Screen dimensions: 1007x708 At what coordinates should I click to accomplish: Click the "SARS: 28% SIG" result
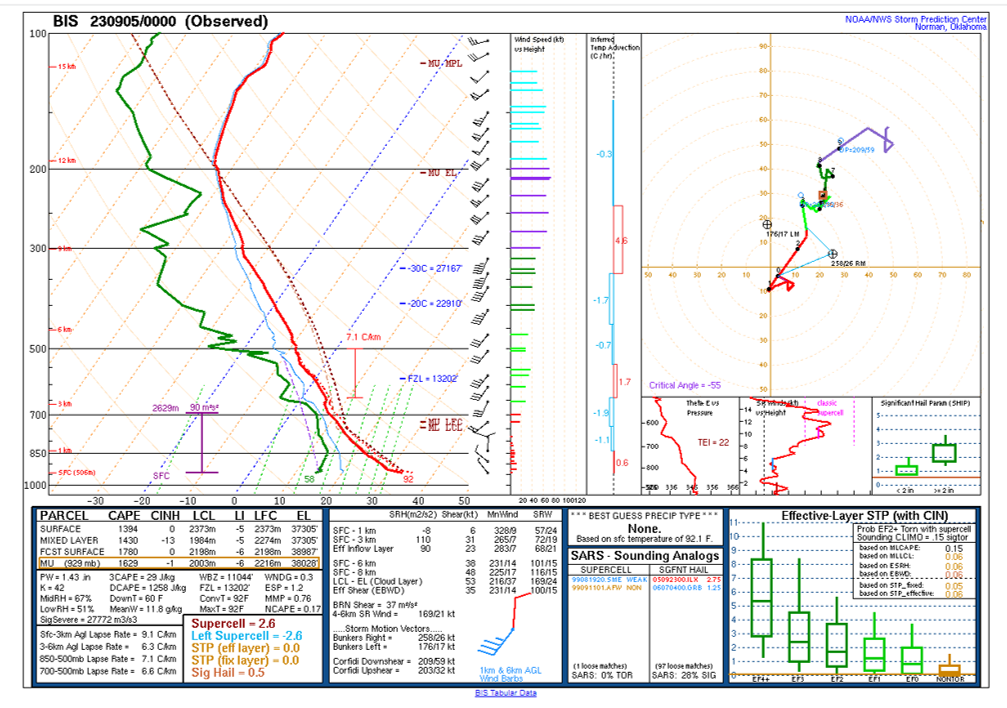[683, 676]
